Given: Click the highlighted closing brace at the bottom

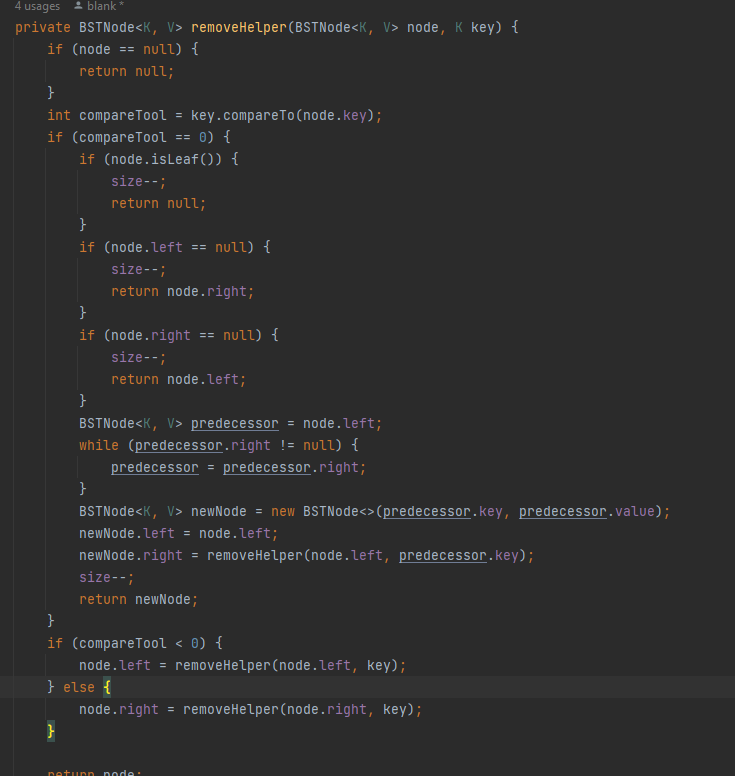Looking at the screenshot, I should tap(51, 731).
